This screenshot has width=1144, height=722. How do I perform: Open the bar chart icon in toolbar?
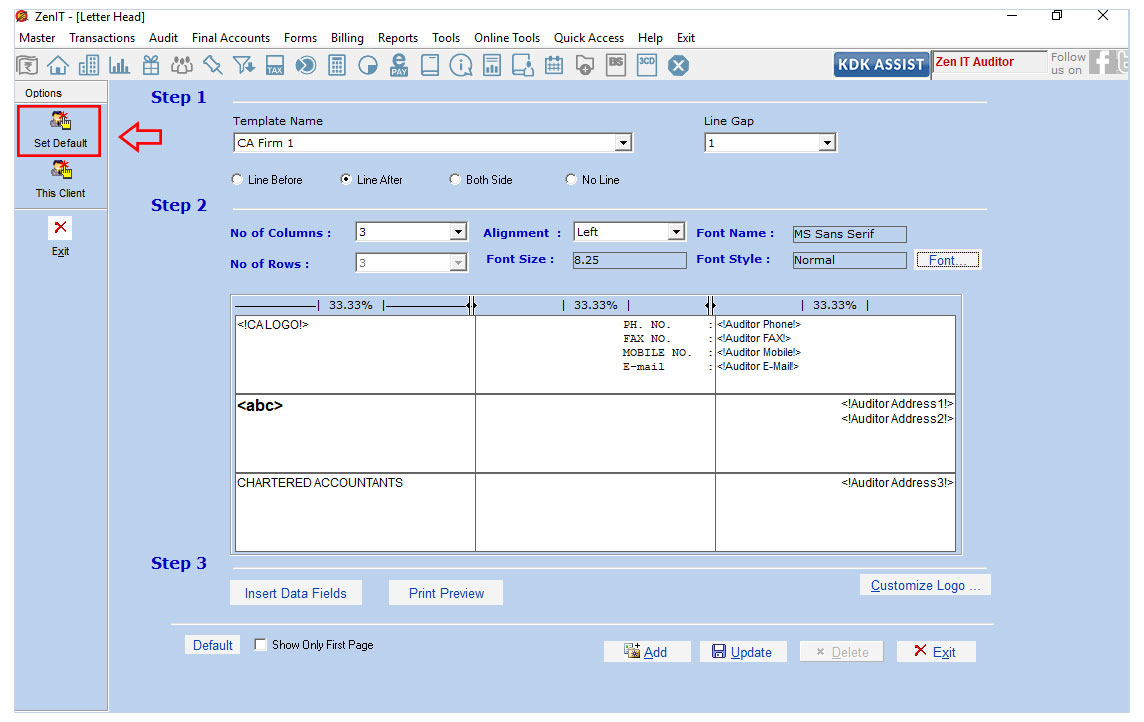point(119,65)
